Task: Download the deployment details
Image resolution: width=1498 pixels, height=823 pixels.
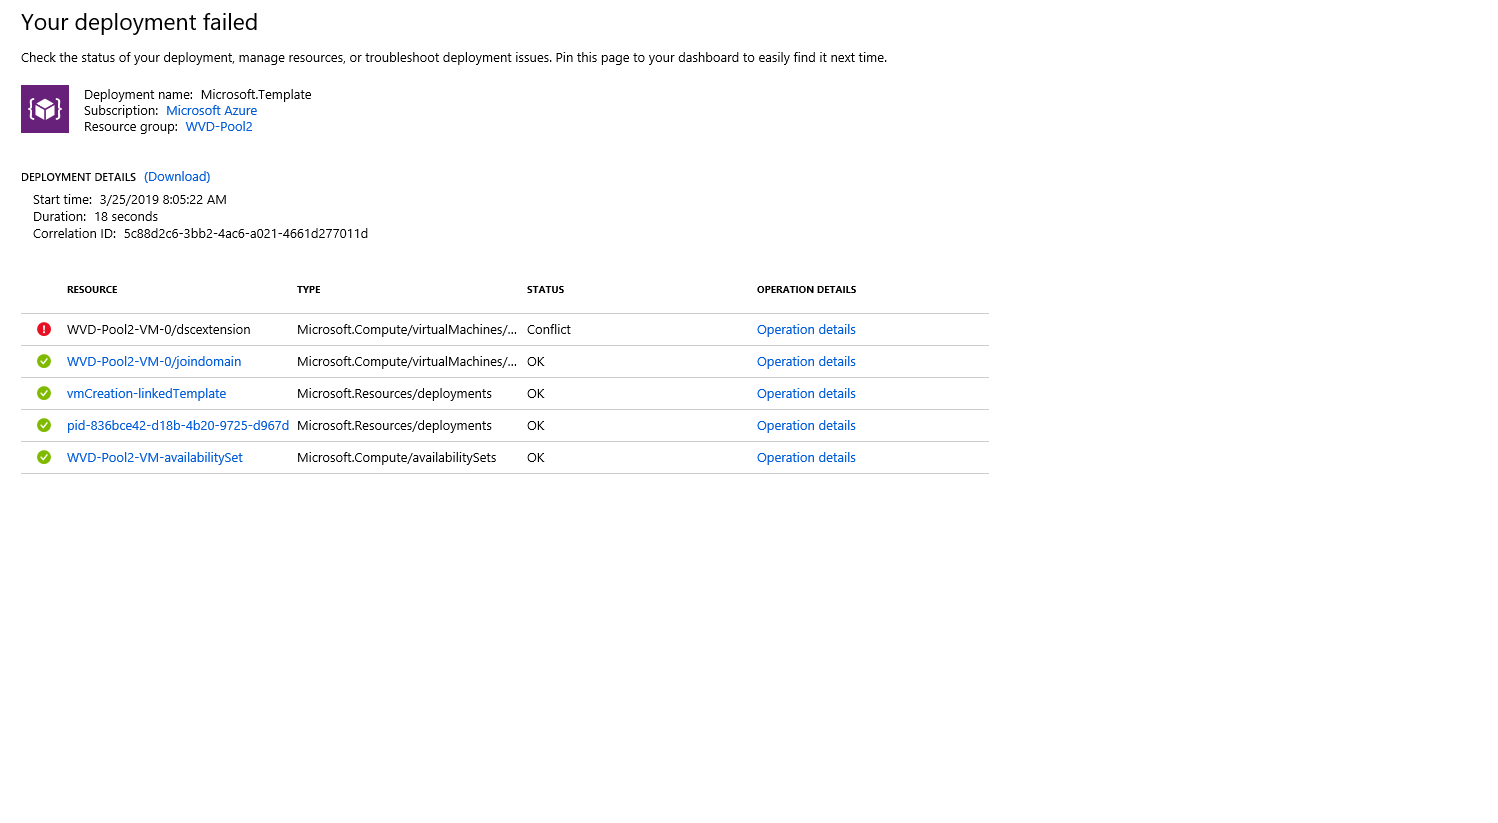Action: point(177,176)
